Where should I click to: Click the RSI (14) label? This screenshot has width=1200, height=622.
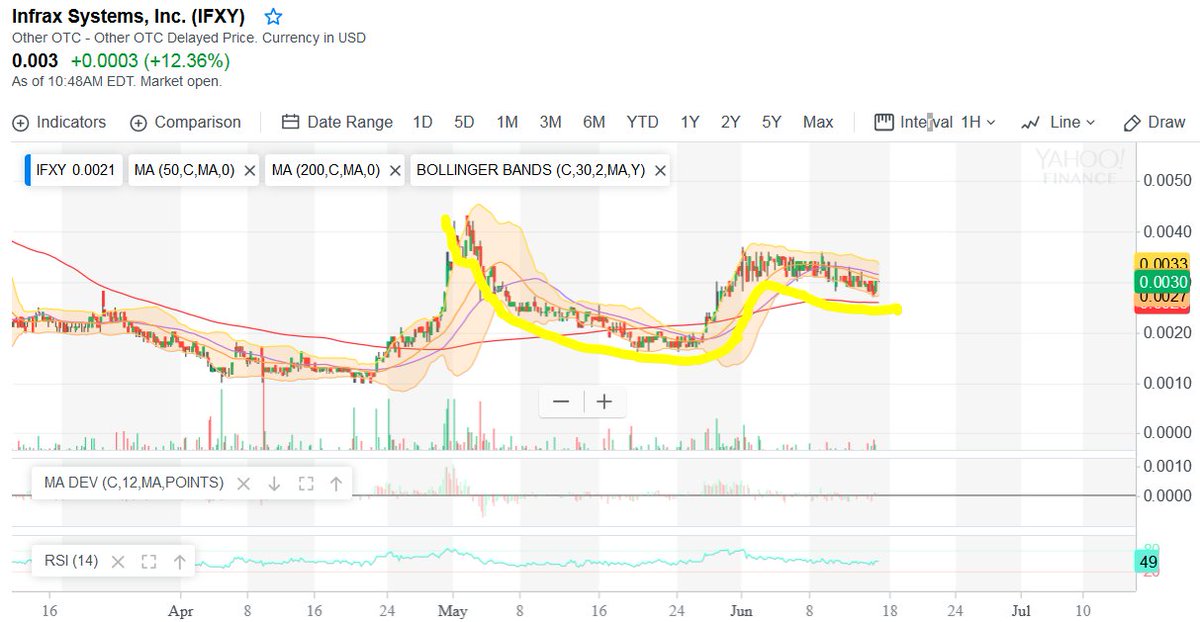pos(71,561)
